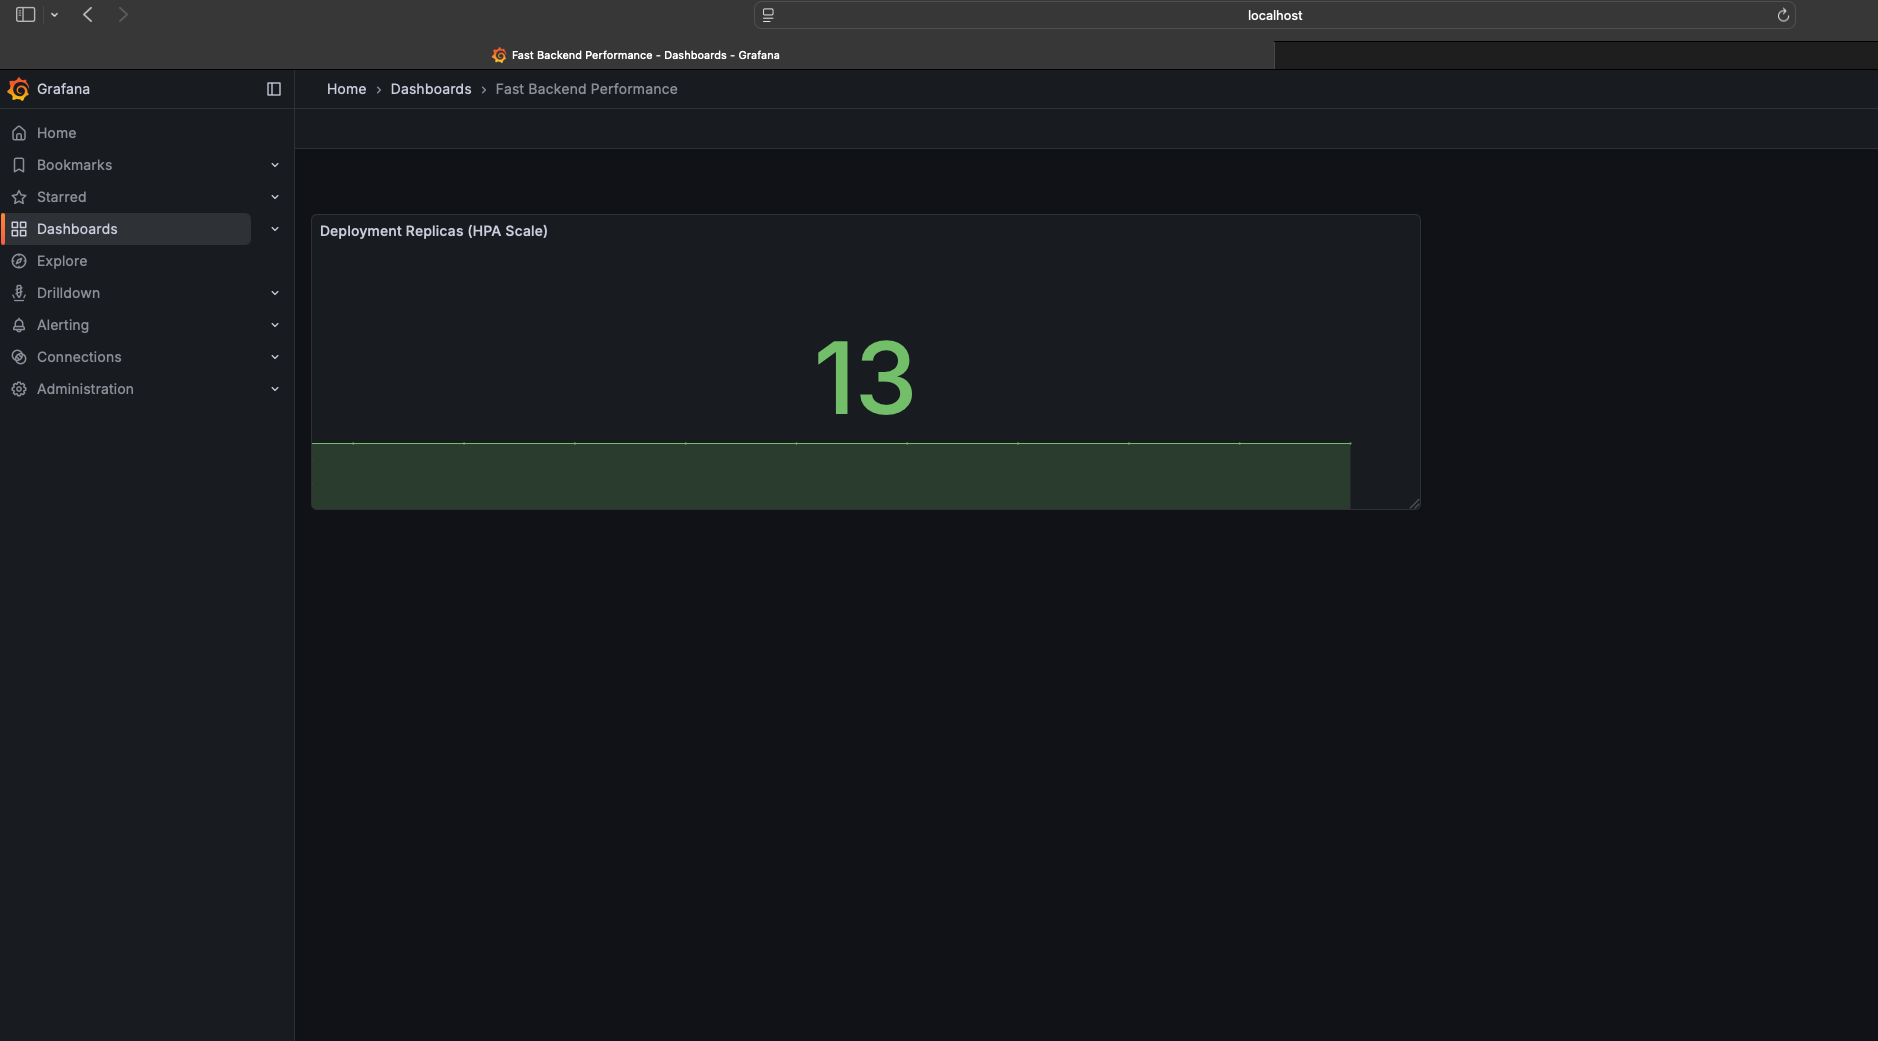1878x1041 pixels.
Task: Click the Connections icon in the sidebar
Action: pyautogui.click(x=19, y=357)
